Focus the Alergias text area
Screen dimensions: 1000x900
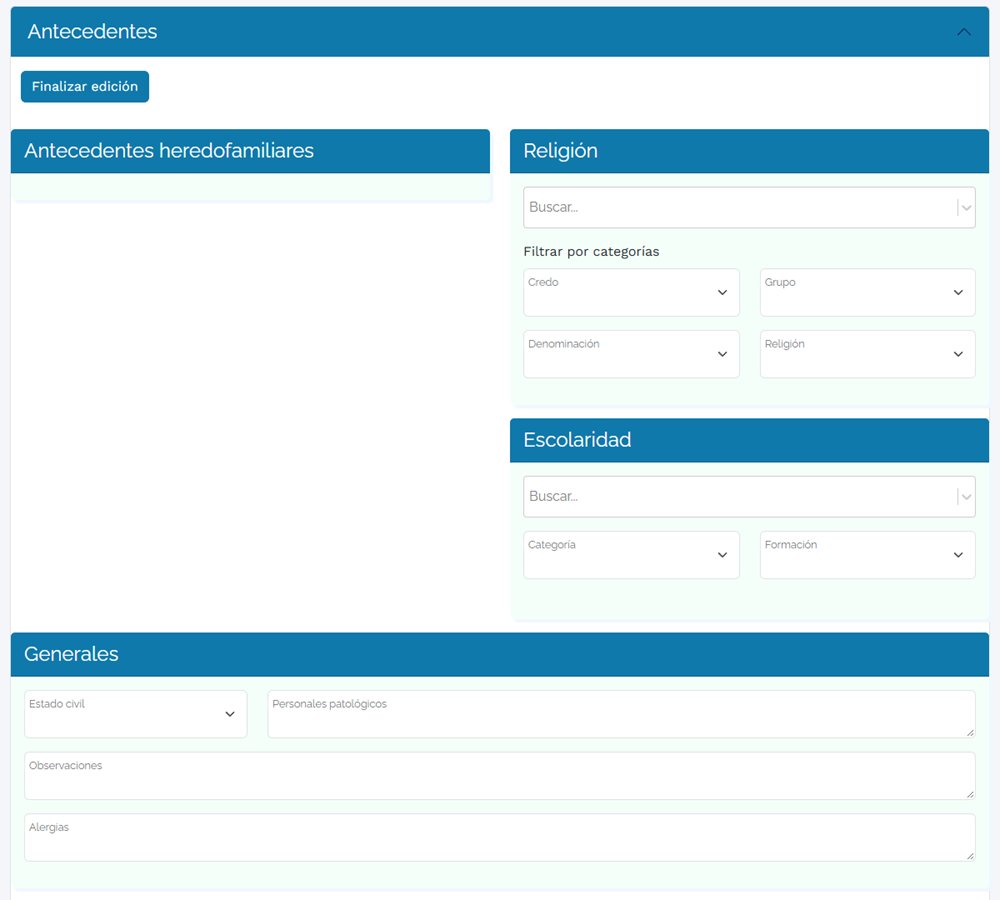pos(500,837)
